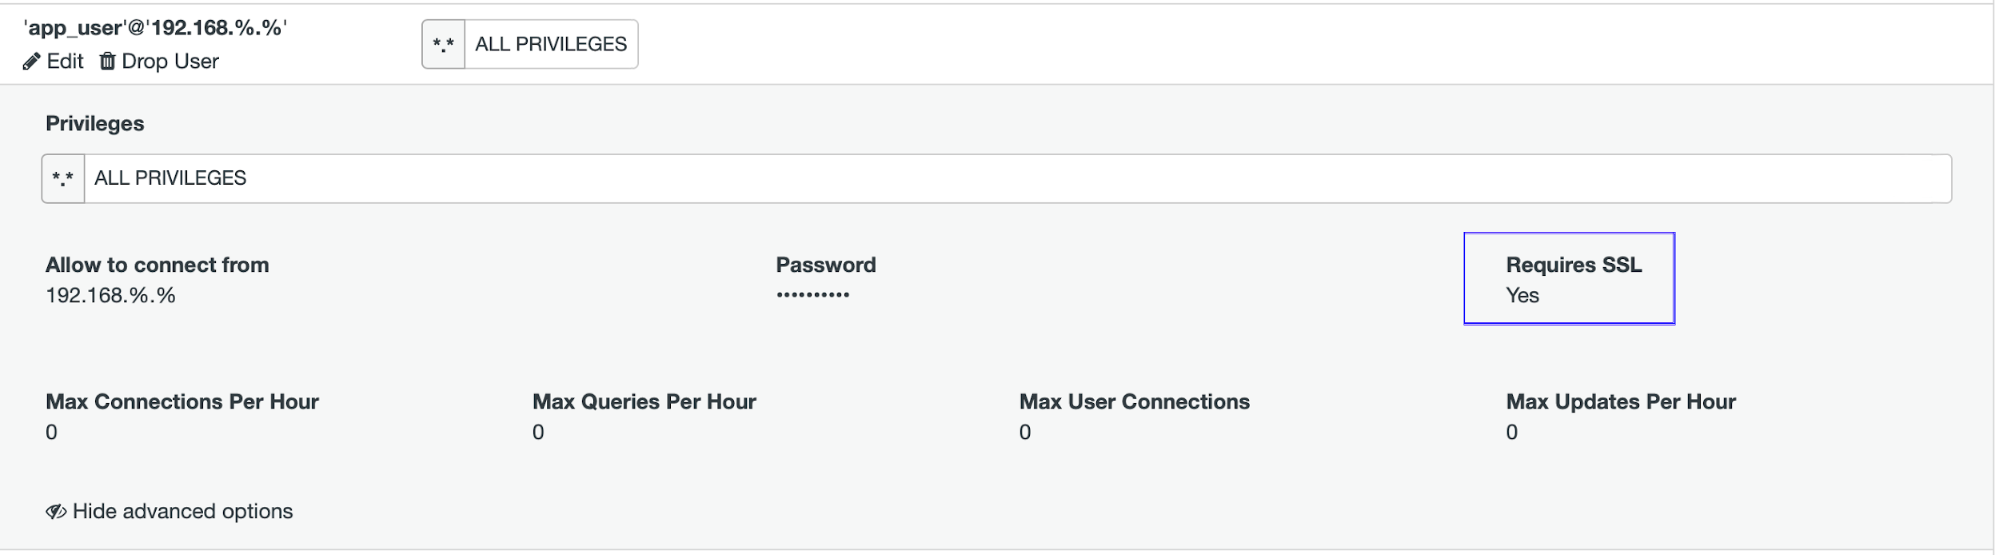Viewport: 1999px width, 555px height.
Task: Click the 192.168.%.% allowed host value
Action: tap(110, 296)
